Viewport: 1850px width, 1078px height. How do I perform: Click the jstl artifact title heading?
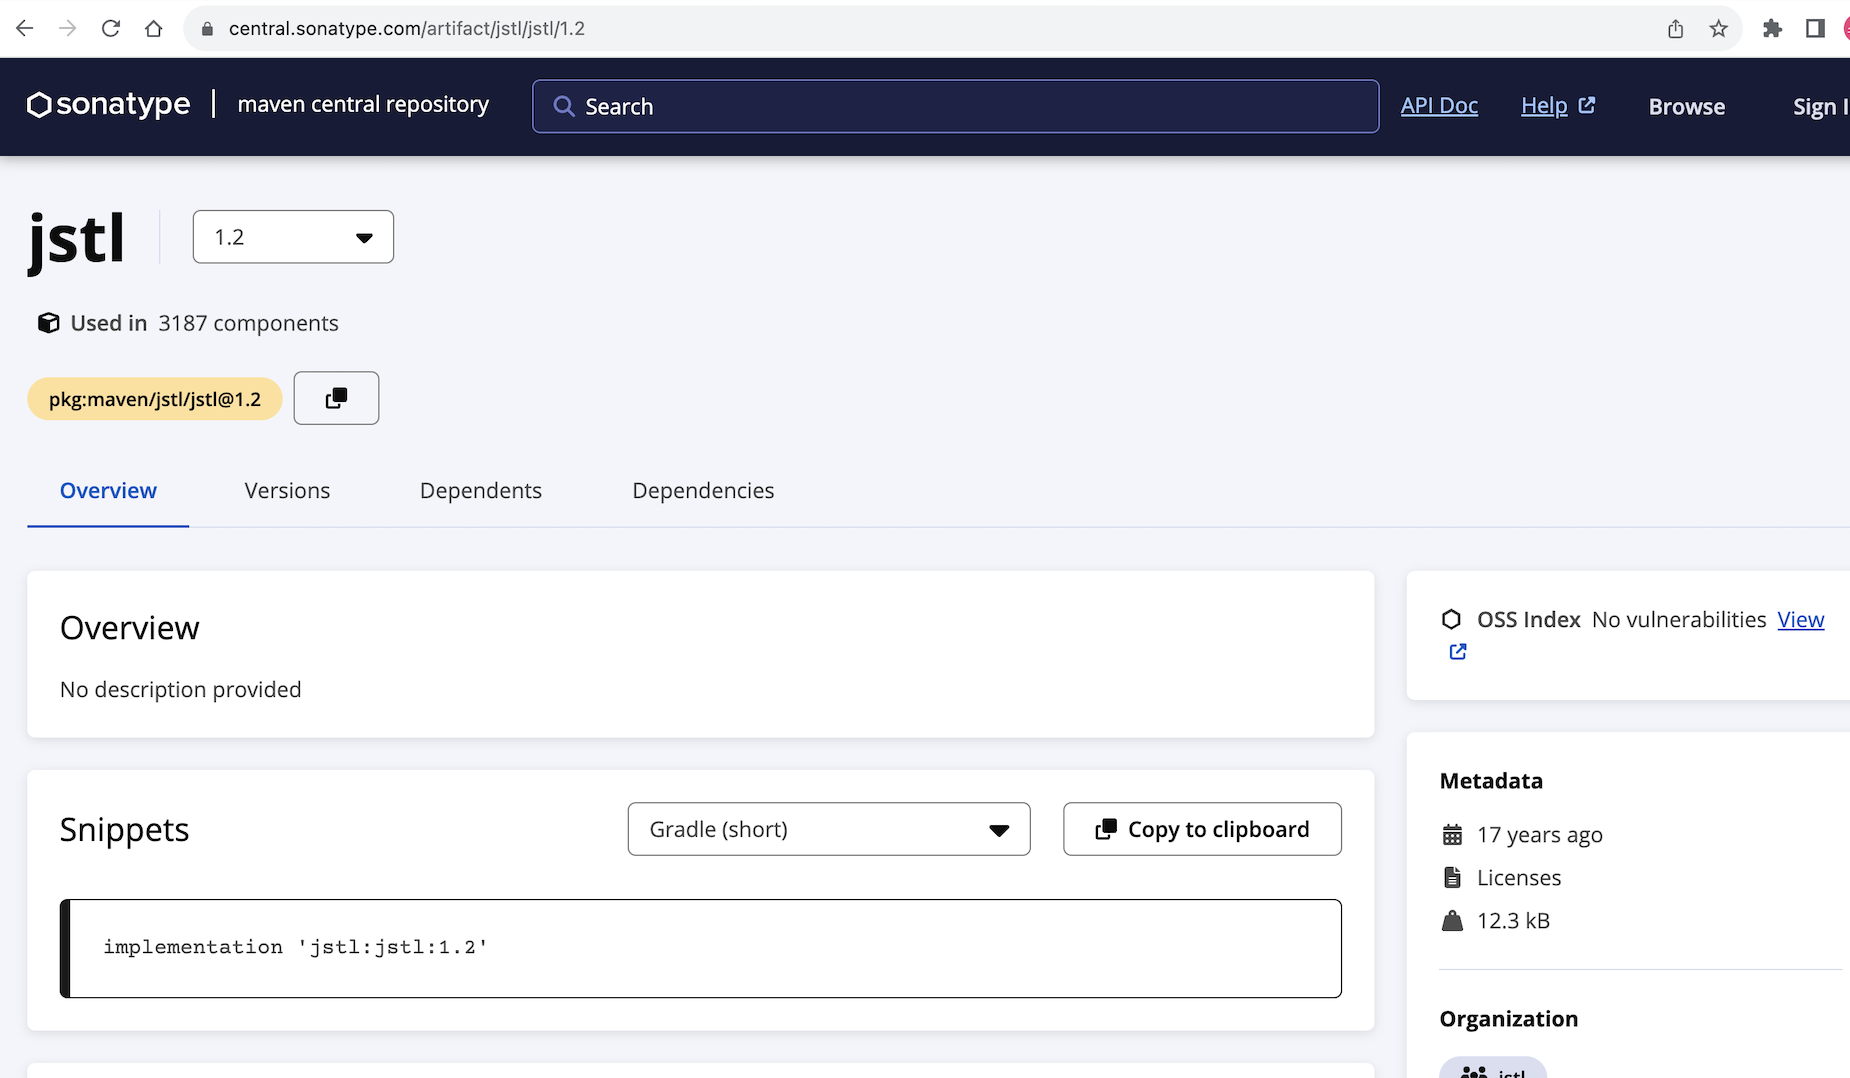click(x=76, y=239)
